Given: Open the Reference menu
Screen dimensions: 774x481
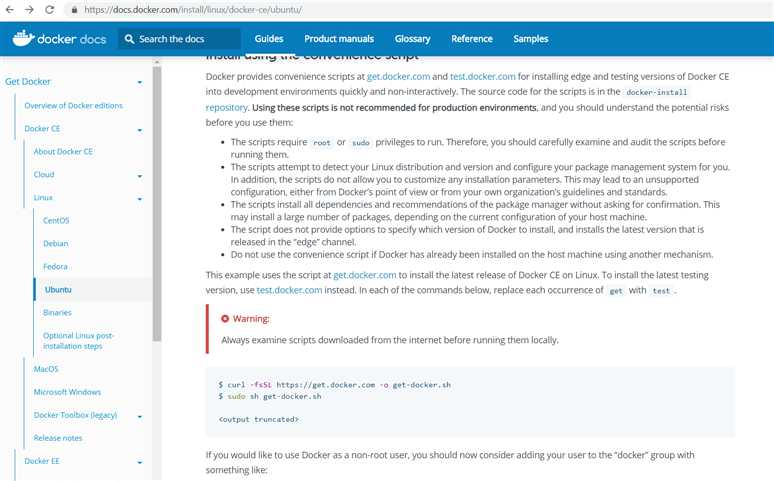Looking at the screenshot, I should pos(471,39).
